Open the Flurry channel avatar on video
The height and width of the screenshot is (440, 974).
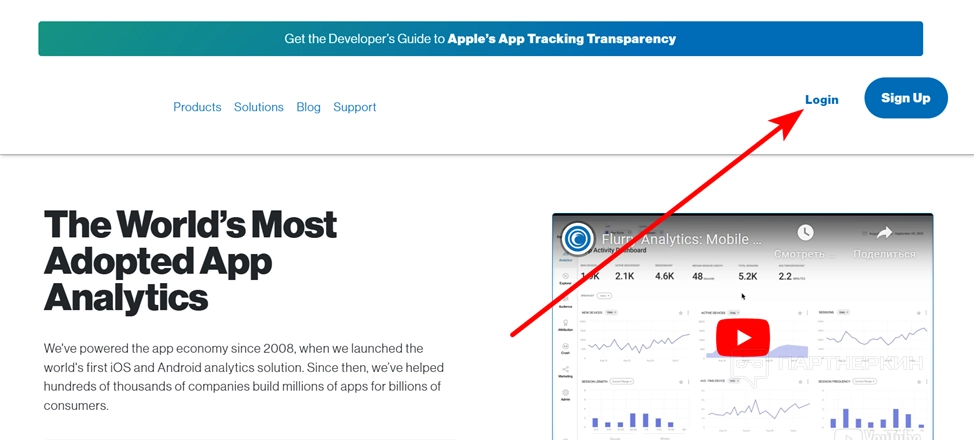click(578, 238)
